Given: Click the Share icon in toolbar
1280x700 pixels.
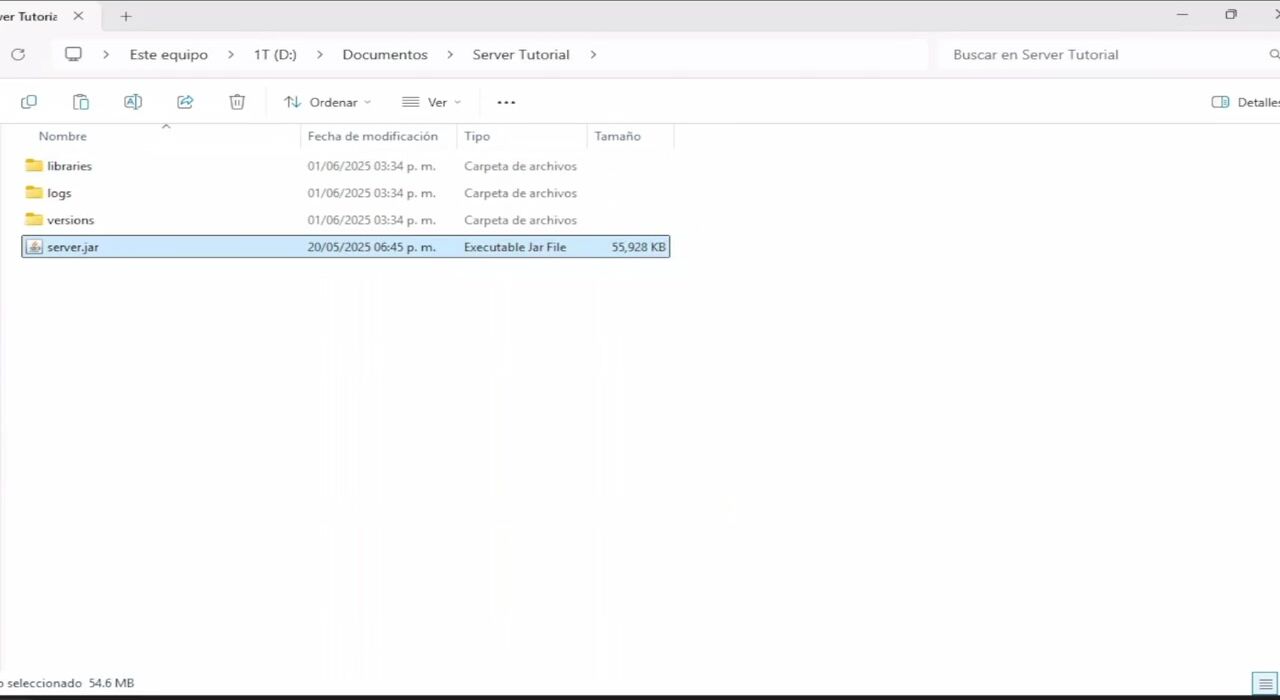Looking at the screenshot, I should pos(185,102).
